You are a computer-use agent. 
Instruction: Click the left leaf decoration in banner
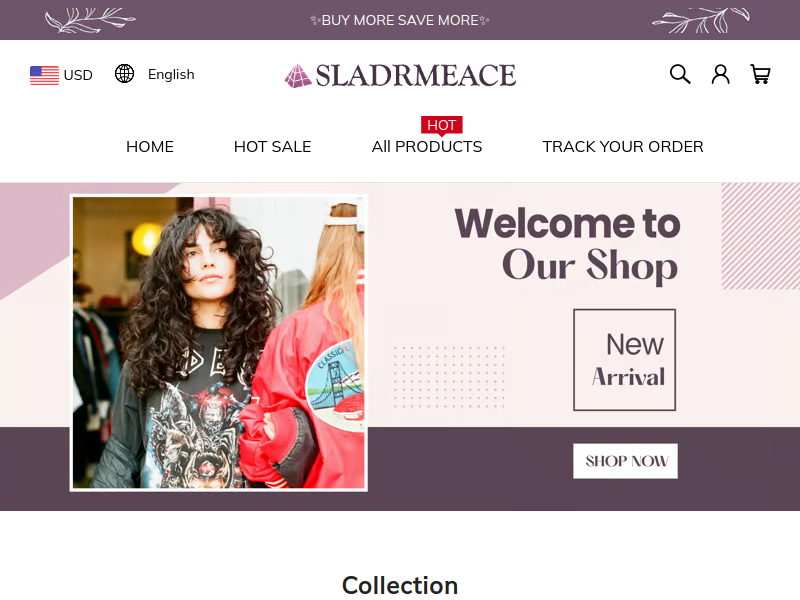pos(90,20)
